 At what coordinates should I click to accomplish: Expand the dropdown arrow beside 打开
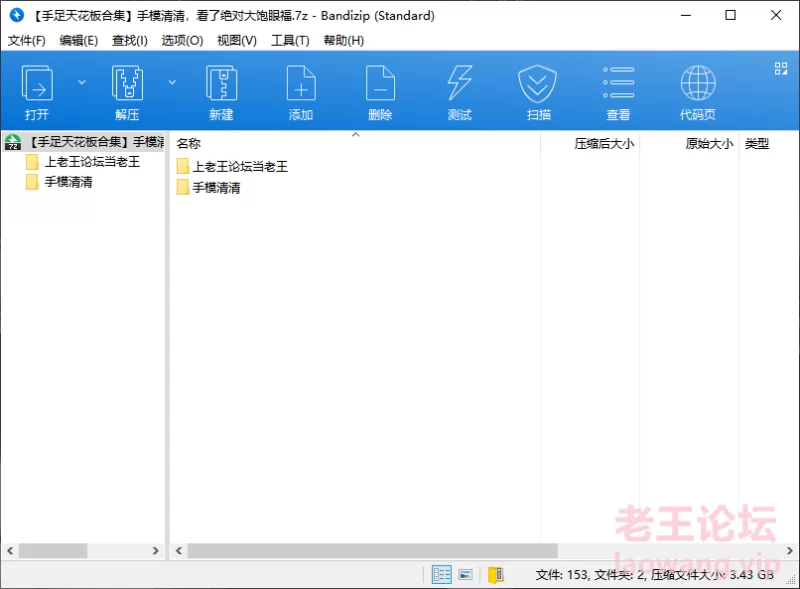pyautogui.click(x=82, y=82)
